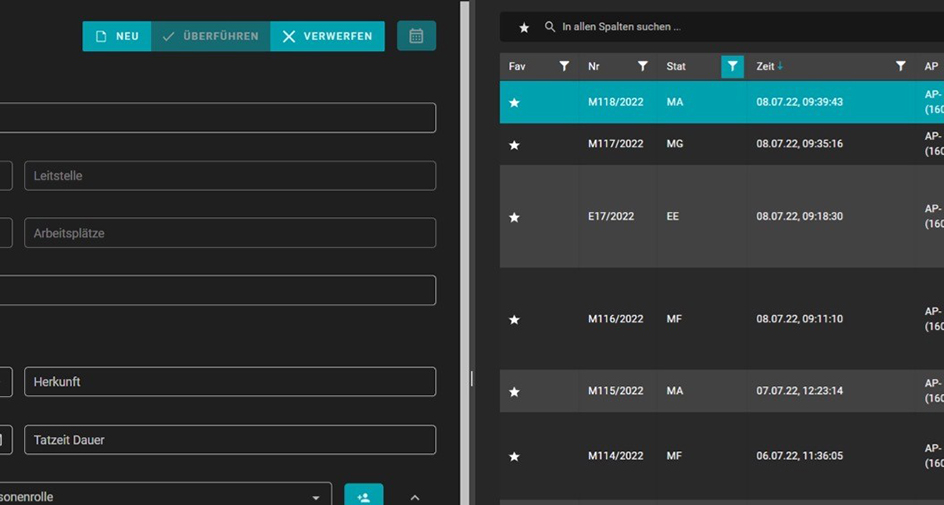944x505 pixels.
Task: Click time cell 08.07.22, 09:11:10
Action: 800,319
